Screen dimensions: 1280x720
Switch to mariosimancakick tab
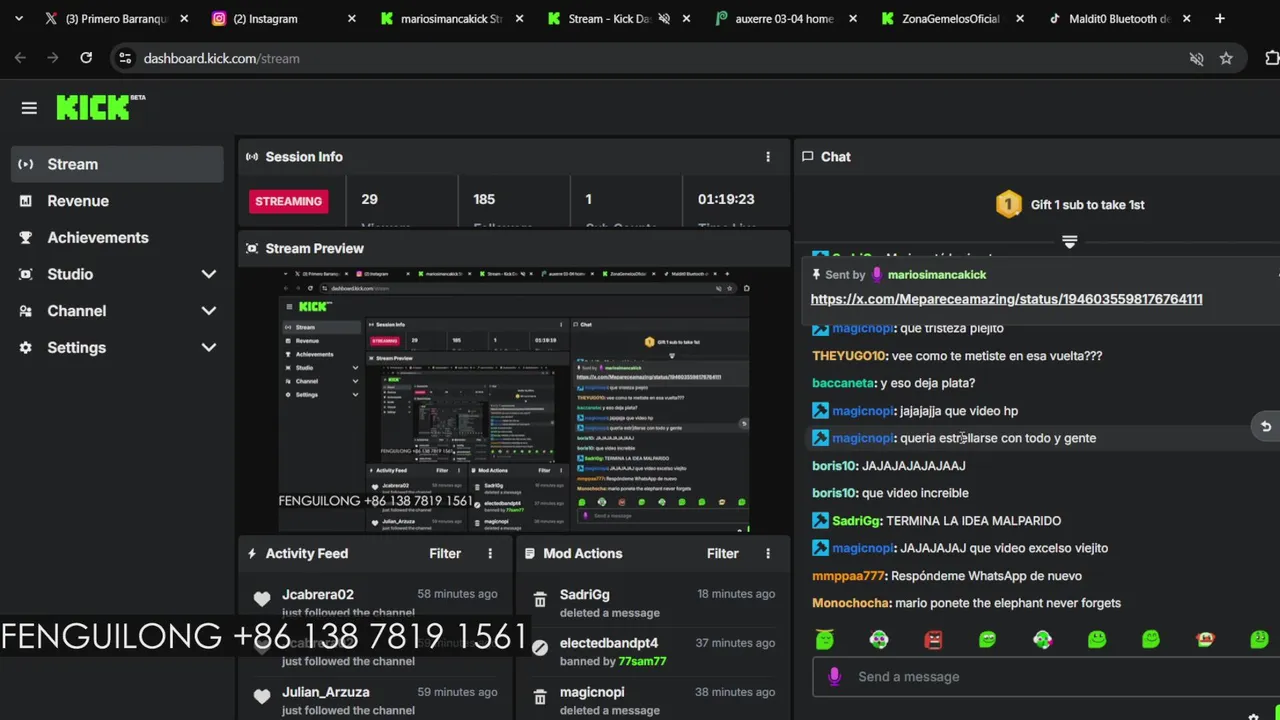tap(450, 18)
